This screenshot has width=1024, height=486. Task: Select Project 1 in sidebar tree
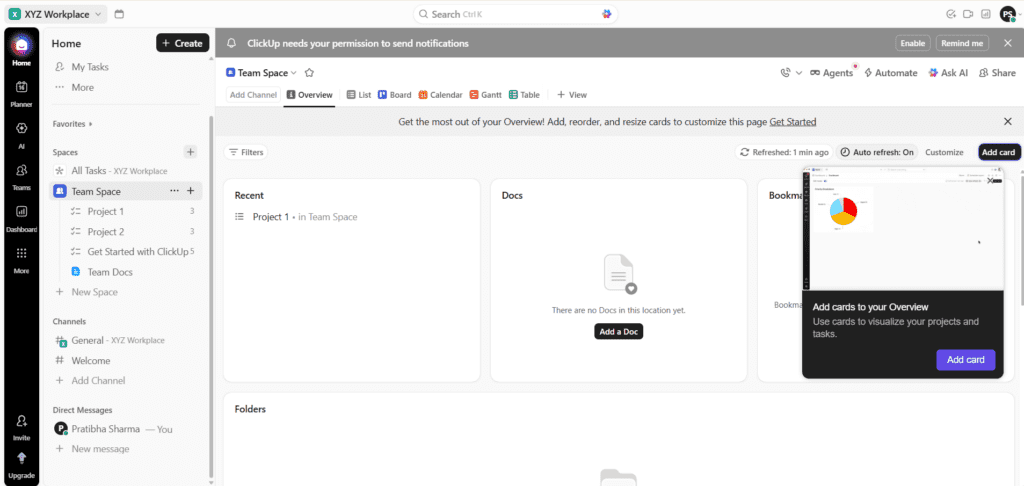point(106,211)
